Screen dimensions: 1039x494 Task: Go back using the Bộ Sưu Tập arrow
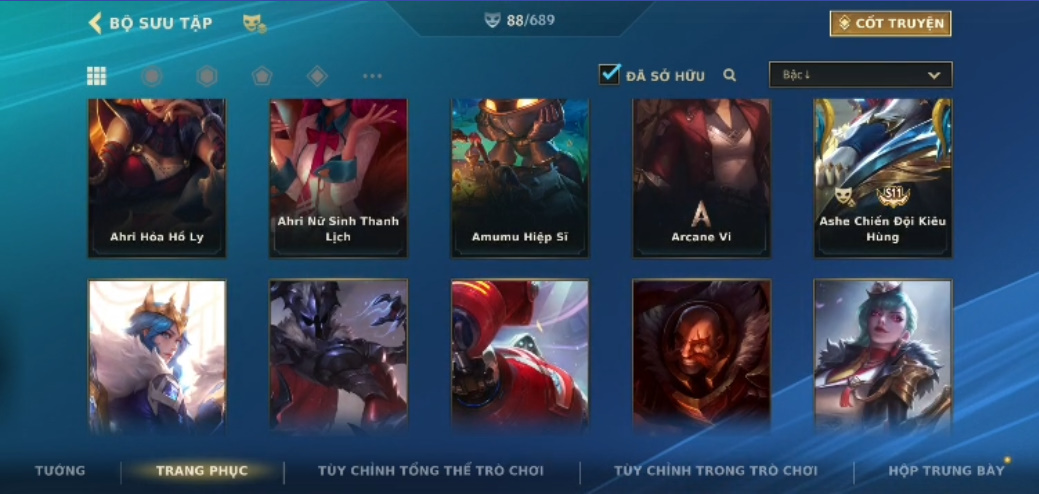tap(95, 23)
